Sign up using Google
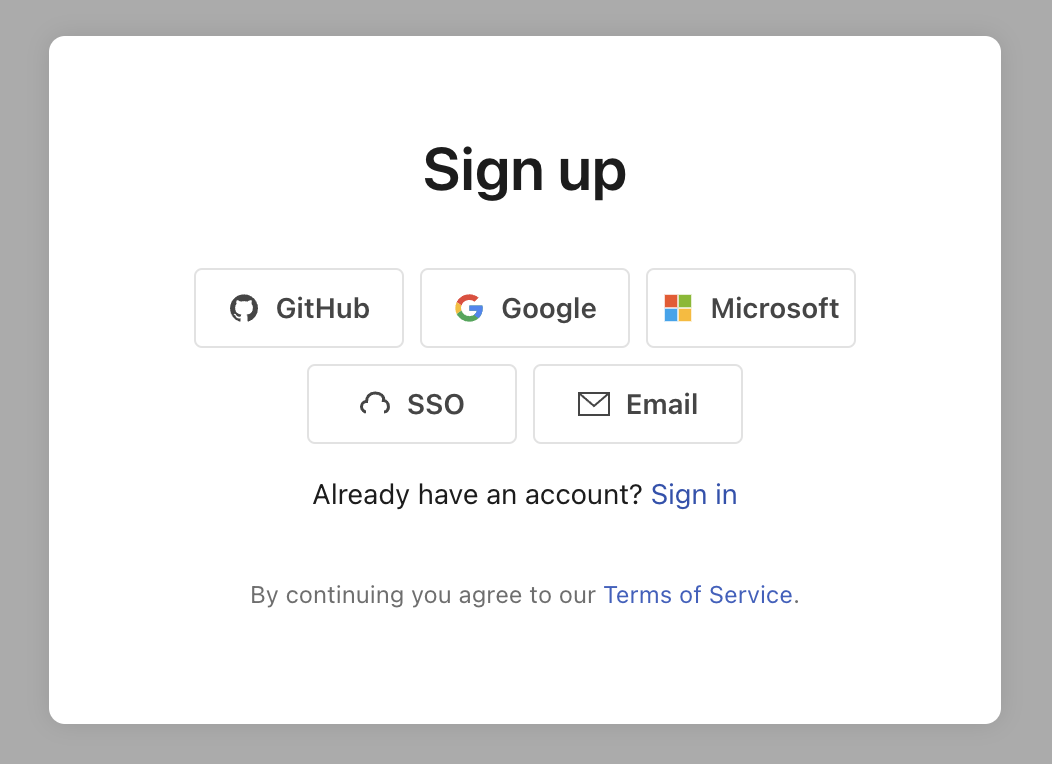The width and height of the screenshot is (1052, 764). 524,308
